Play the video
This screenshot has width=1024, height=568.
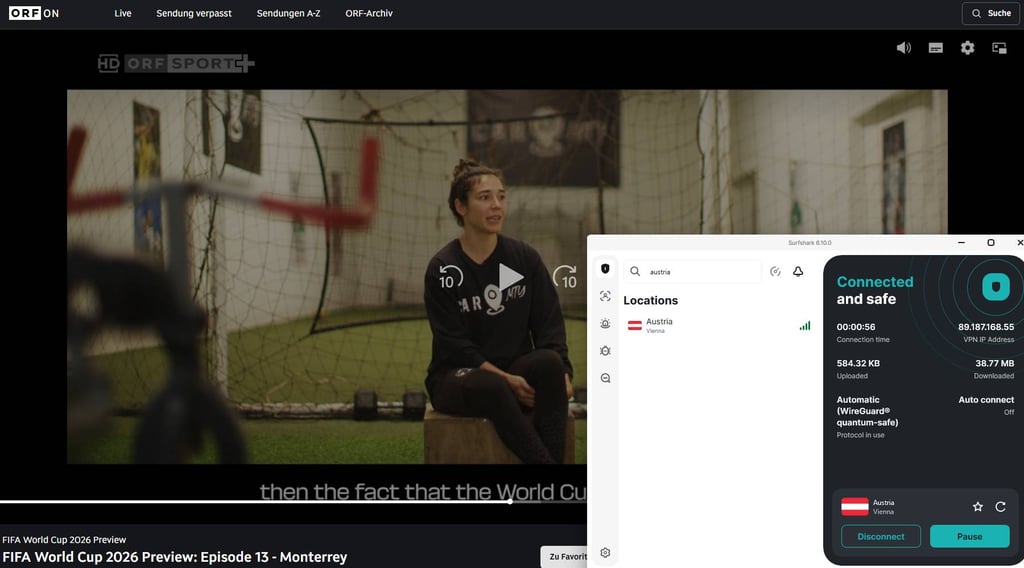click(509, 277)
